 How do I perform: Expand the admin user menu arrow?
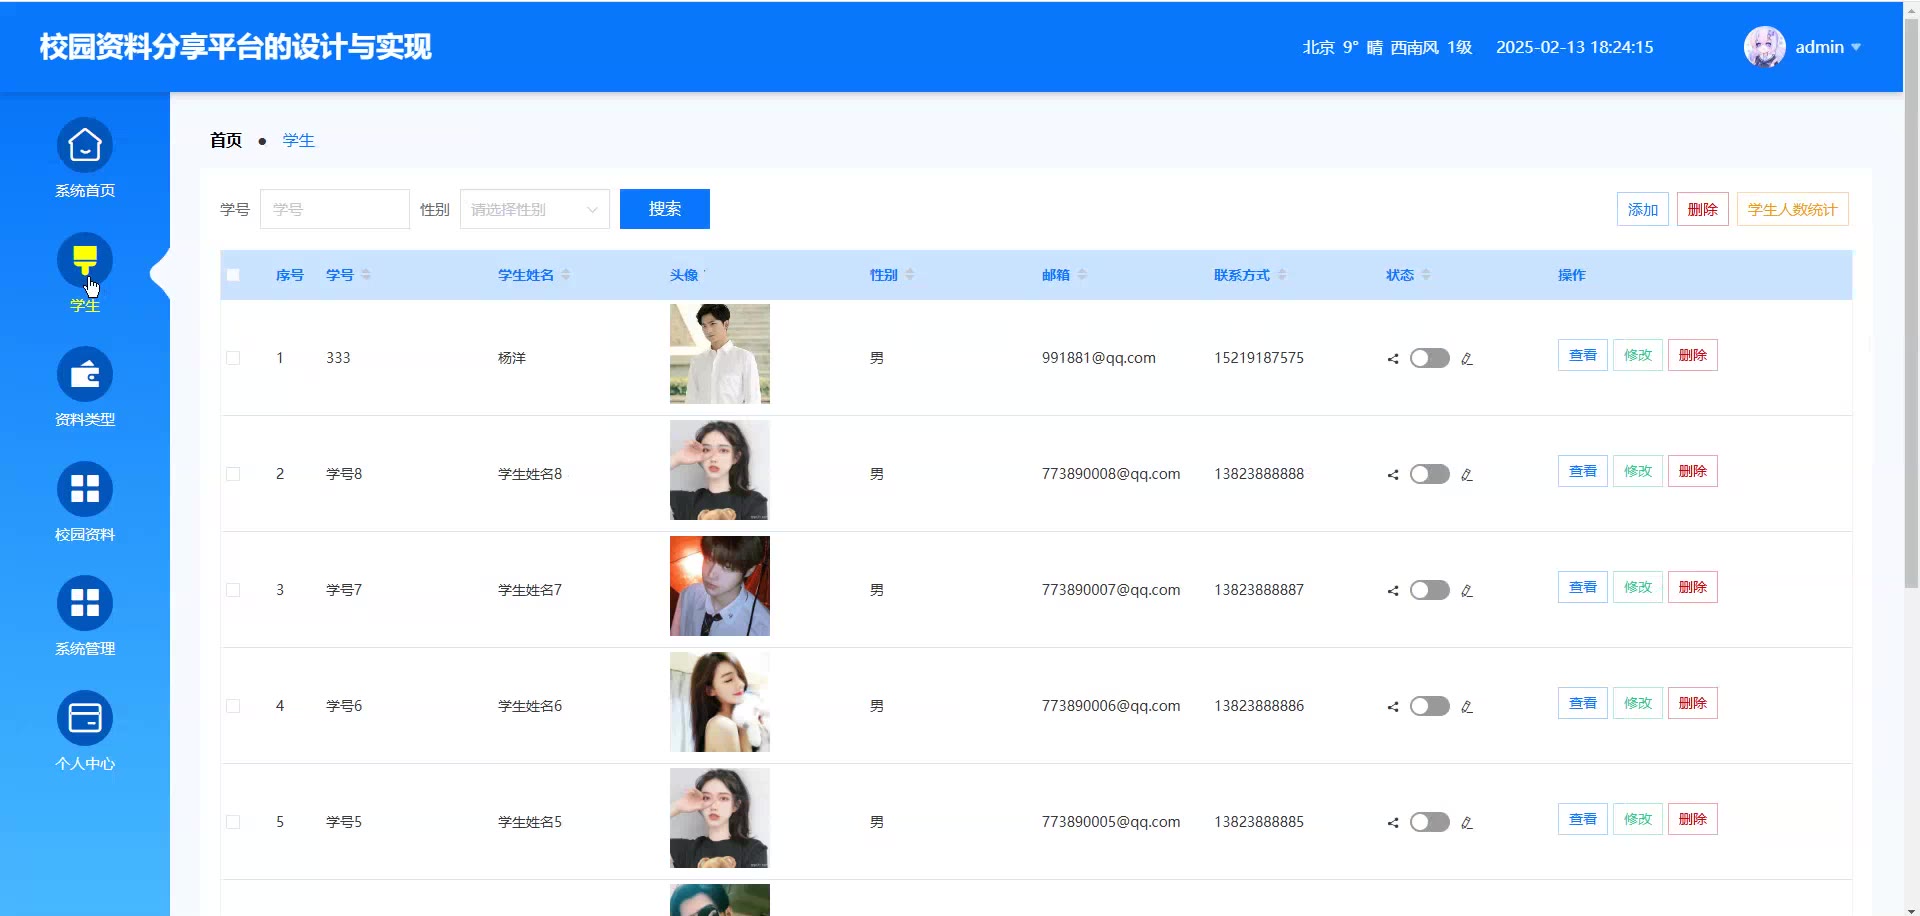(x=1856, y=47)
